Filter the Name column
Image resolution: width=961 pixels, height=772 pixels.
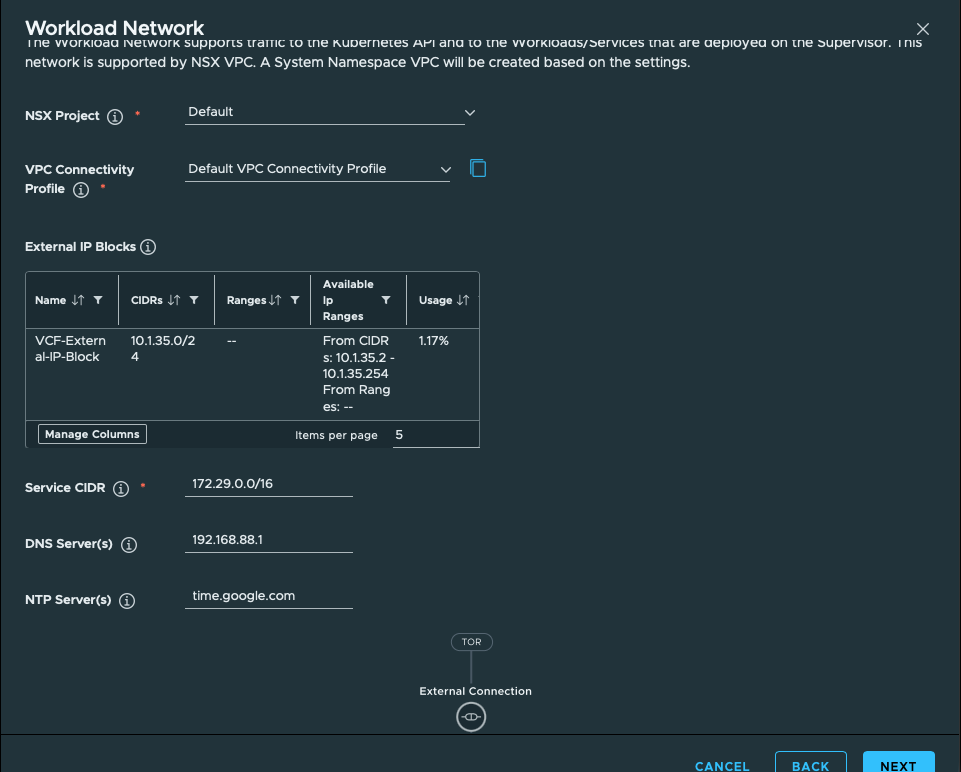(98, 300)
